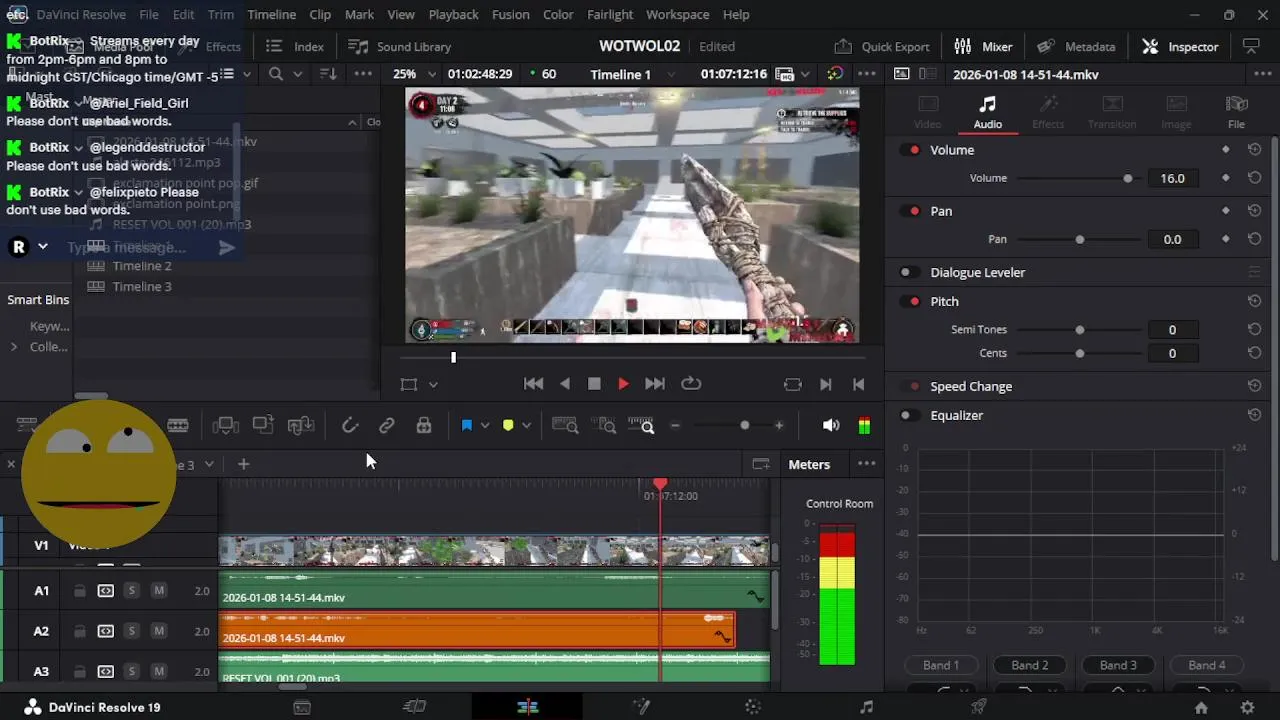The width and height of the screenshot is (1280, 720).
Task: Play in reverse button
Action: click(565, 384)
